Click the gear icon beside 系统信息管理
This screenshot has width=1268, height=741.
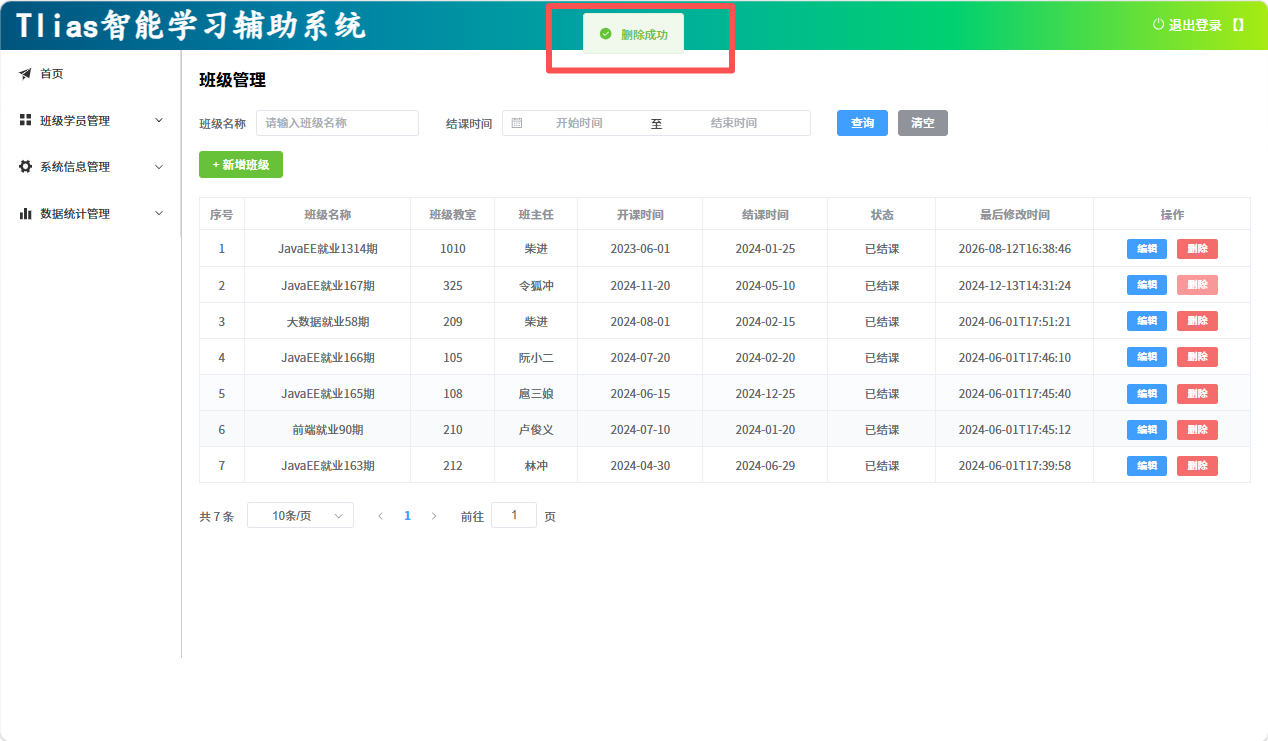click(x=25, y=167)
